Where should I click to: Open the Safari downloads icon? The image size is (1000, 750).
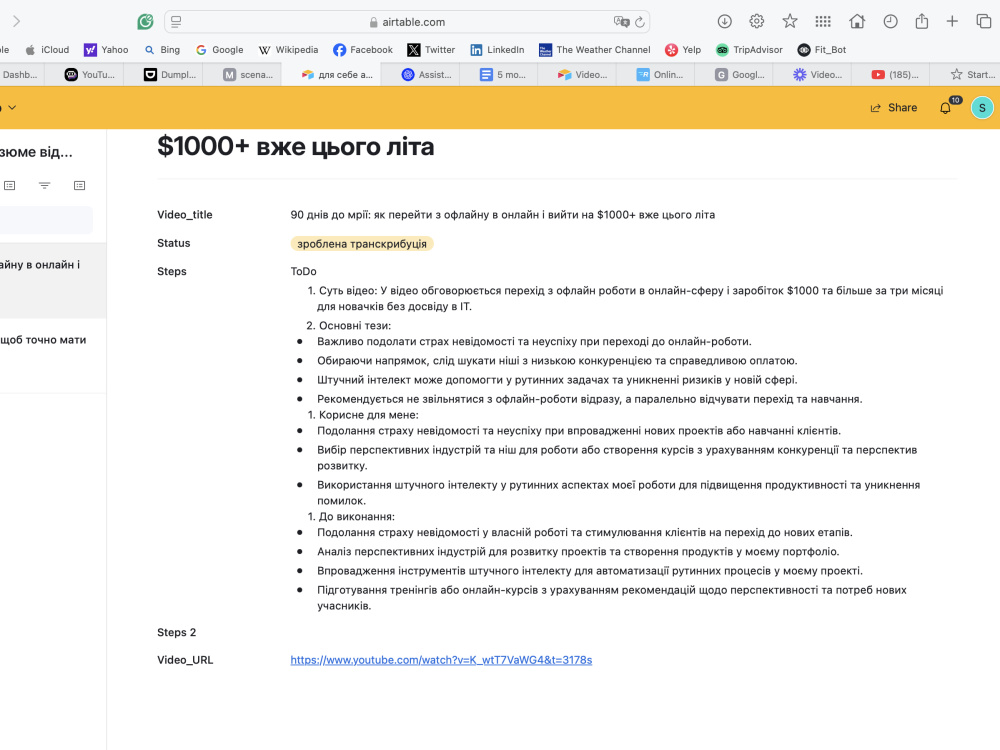pos(724,21)
